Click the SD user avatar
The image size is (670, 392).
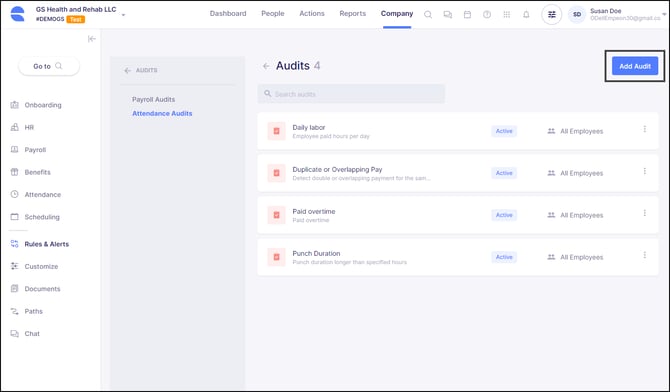[x=577, y=15]
